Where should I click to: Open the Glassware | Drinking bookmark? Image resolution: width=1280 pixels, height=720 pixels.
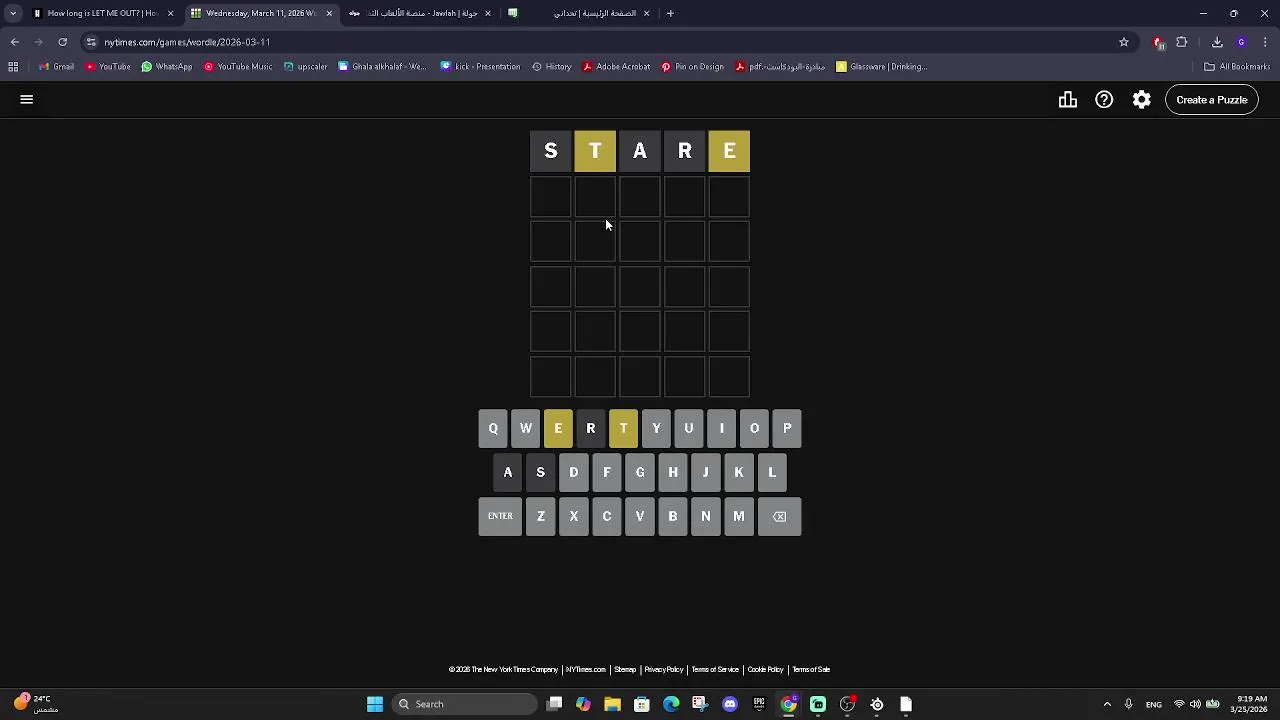(x=881, y=67)
